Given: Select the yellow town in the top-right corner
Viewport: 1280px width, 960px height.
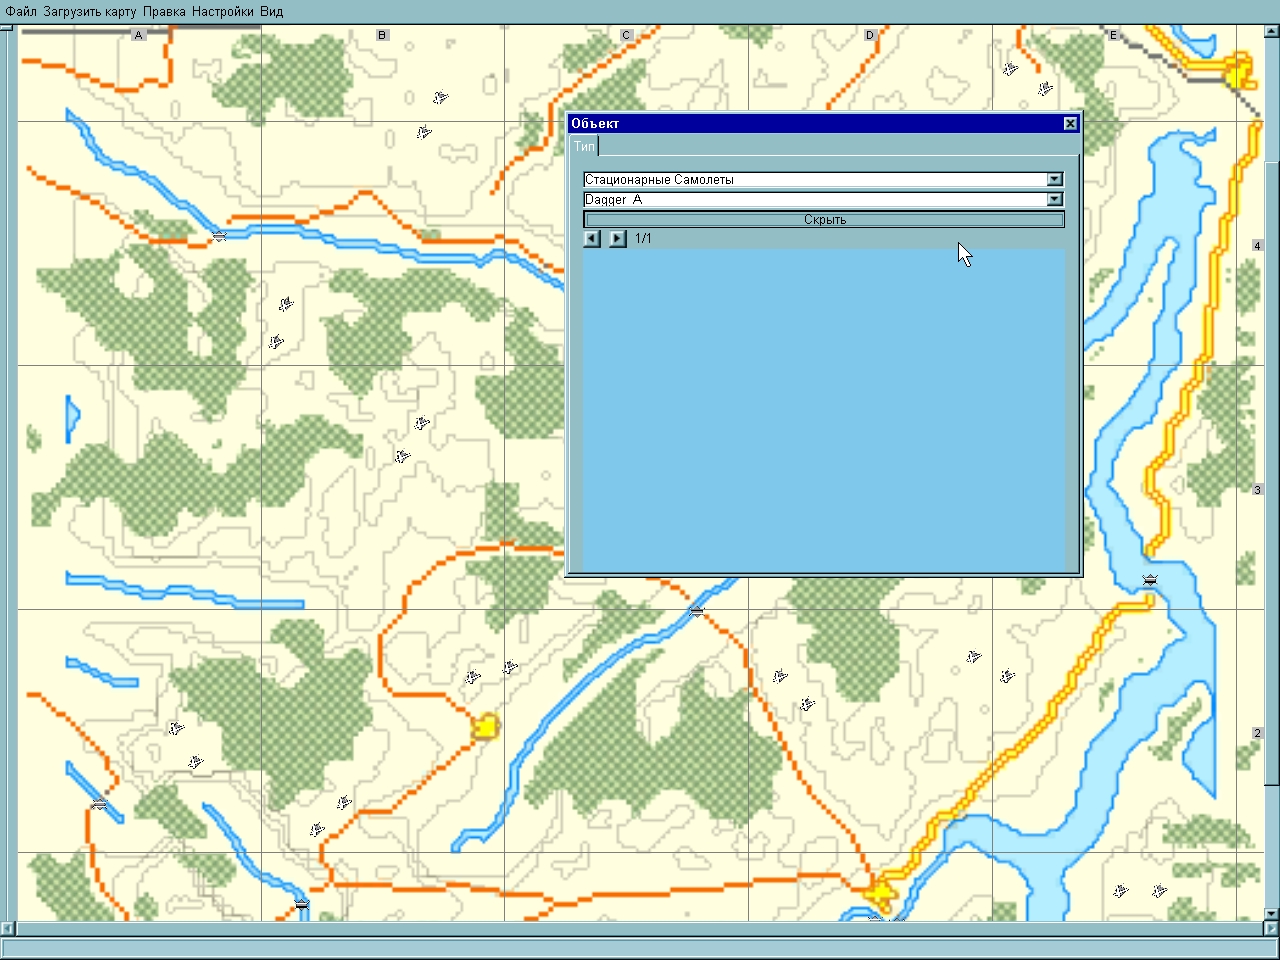Looking at the screenshot, I should click(1239, 72).
